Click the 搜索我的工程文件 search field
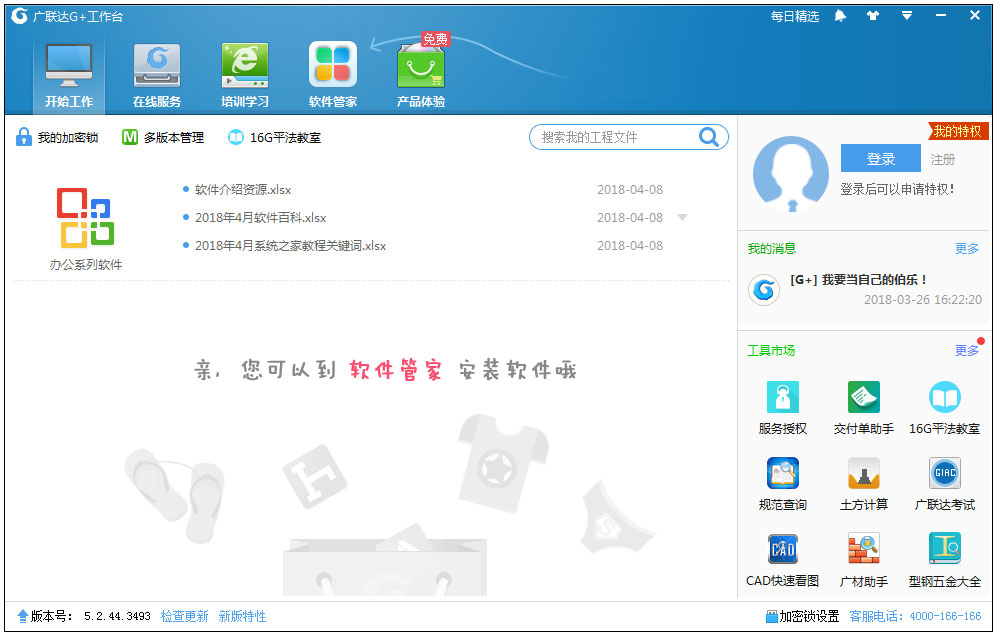This screenshot has height=635, width=996. click(x=615, y=138)
